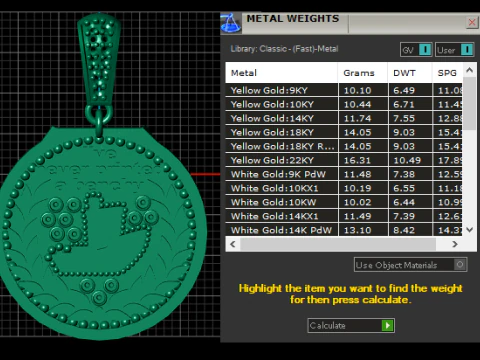
Task: Click the 6.71 DWT value
Action: pos(404,104)
